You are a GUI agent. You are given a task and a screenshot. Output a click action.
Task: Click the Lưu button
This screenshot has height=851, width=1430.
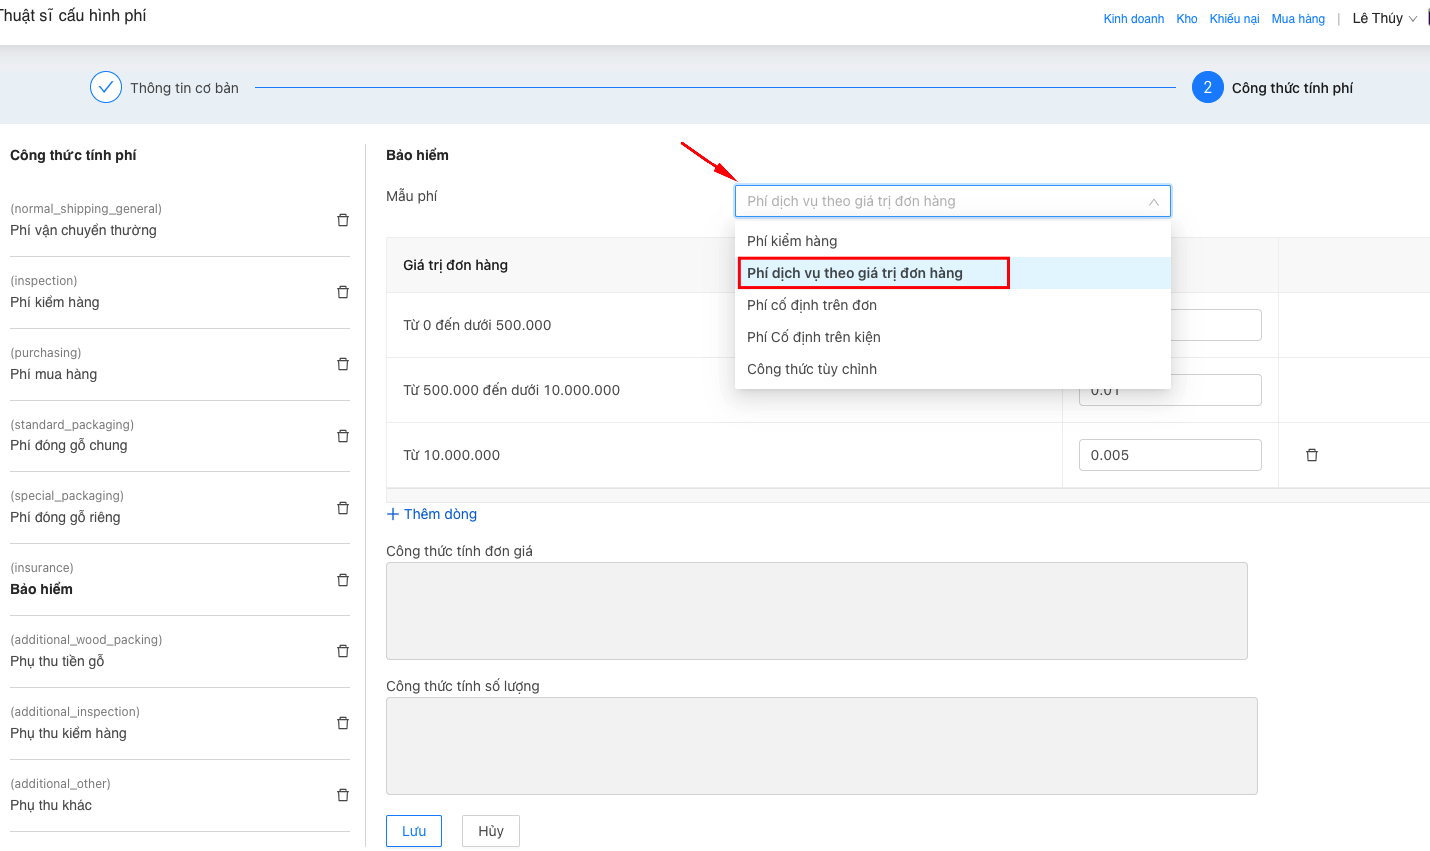pyautogui.click(x=414, y=831)
